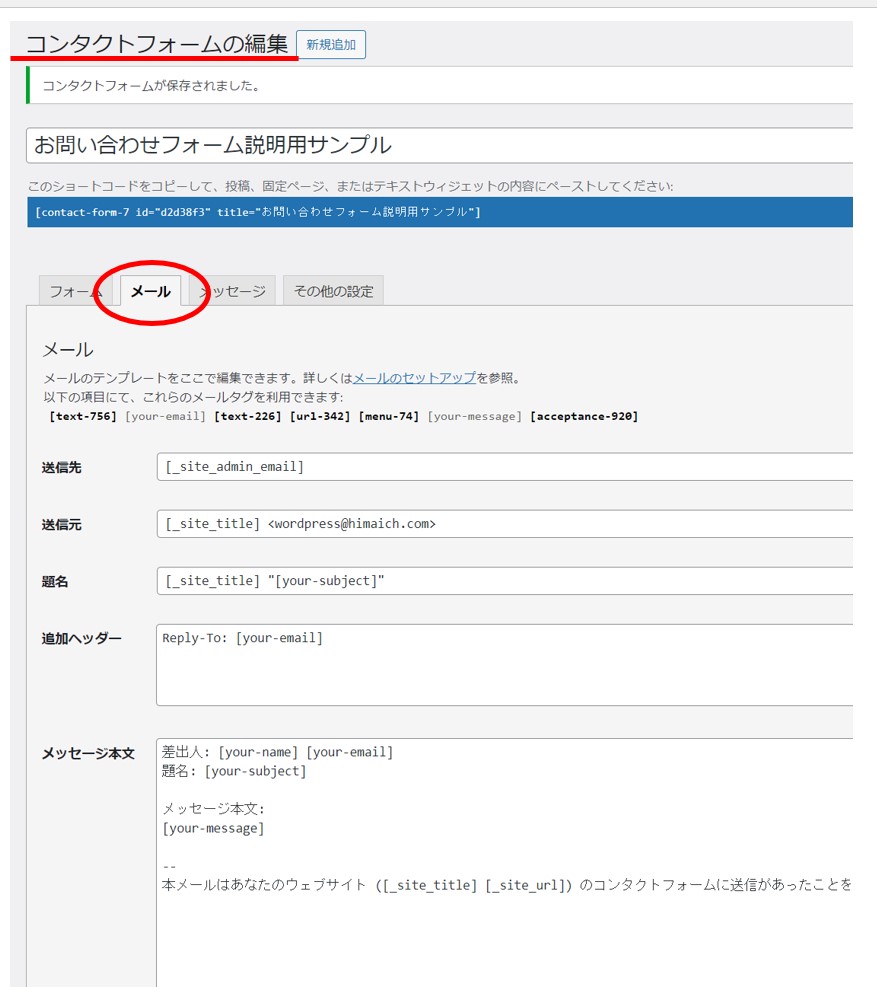Click the form title input field
Image resolution: width=877 pixels, height=987 pixels.
coord(439,145)
